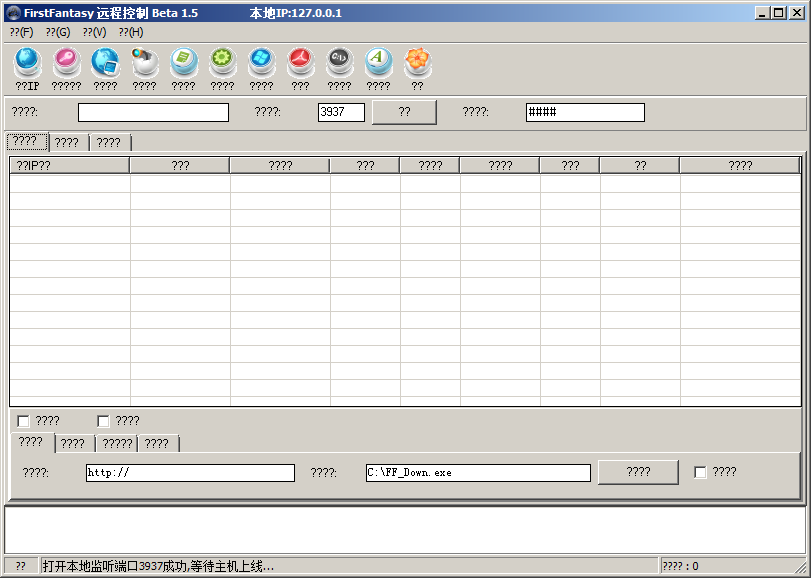Viewport: 811px width, 578px height.
Task: Open the (F) menu in menu bar
Action: click(21, 32)
